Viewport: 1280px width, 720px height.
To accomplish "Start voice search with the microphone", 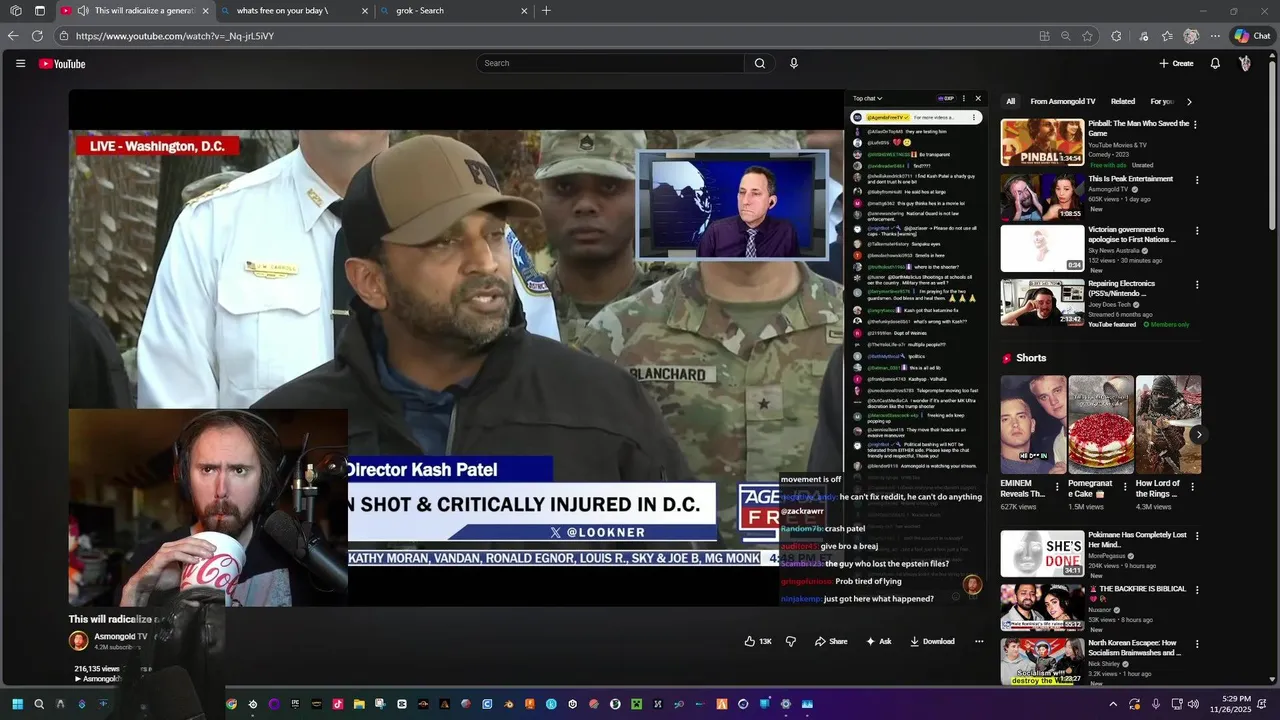I will pos(794,63).
